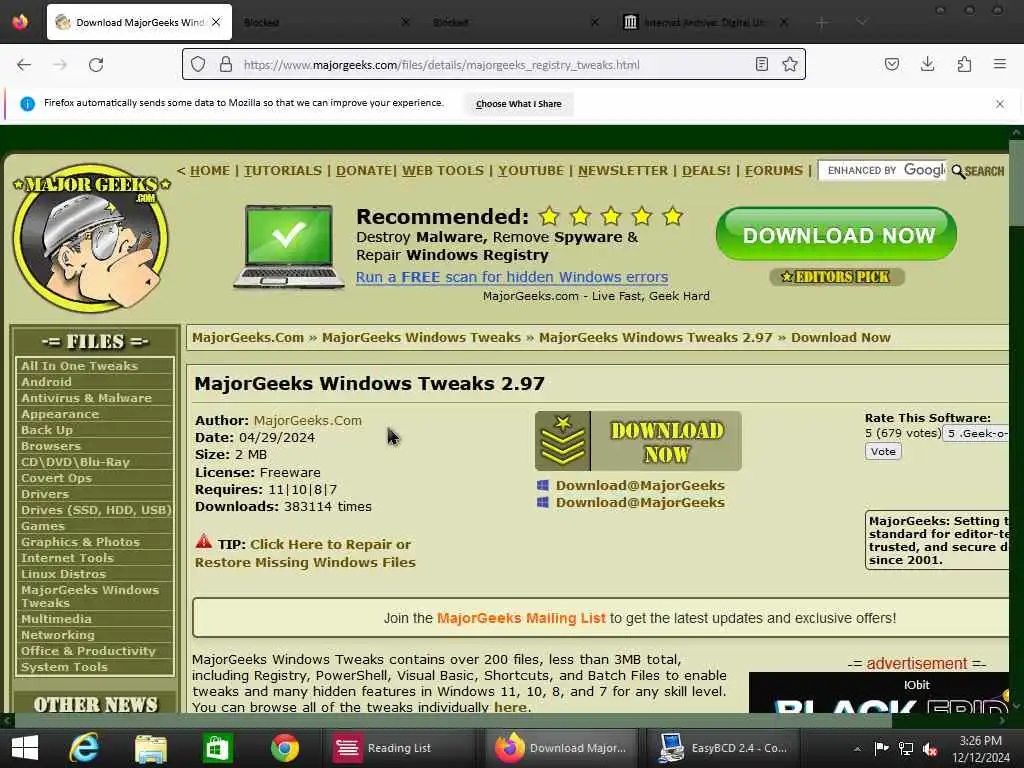Open the TUTORIALS menu link
Screen dimensions: 1024x768
click(x=283, y=170)
